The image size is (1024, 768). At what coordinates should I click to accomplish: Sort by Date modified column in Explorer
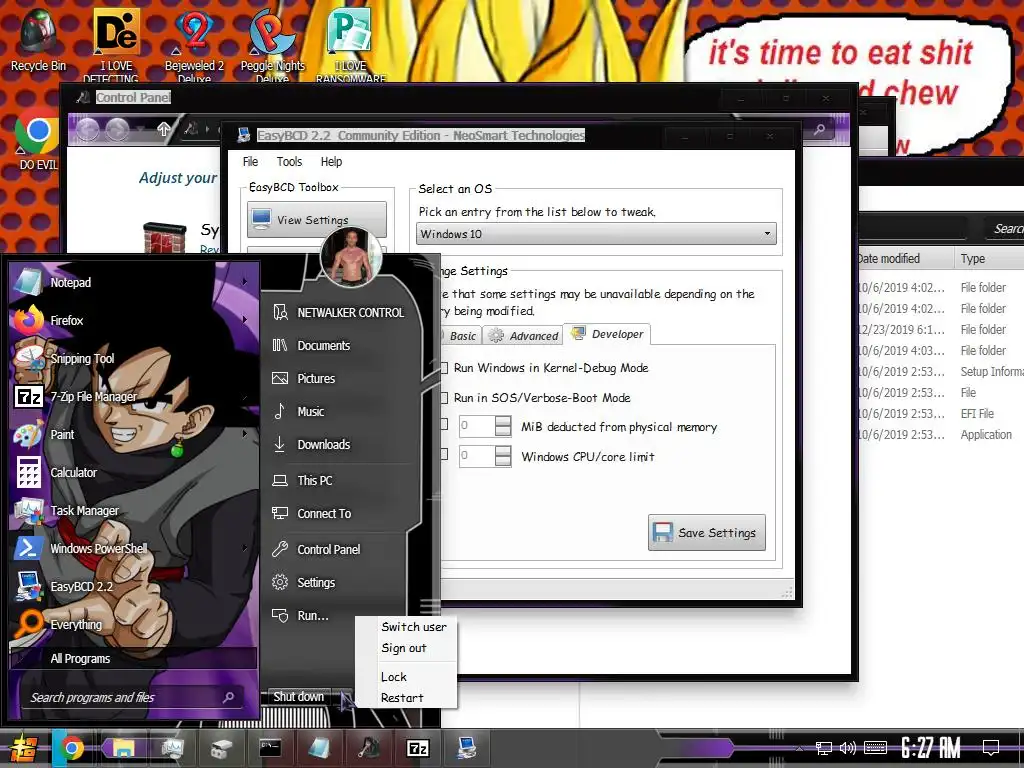coord(904,259)
